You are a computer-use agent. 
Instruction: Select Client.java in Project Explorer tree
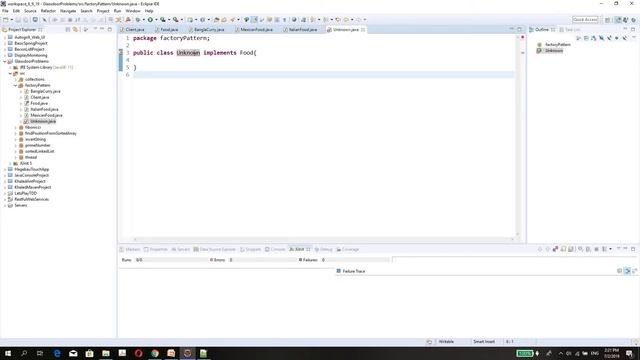coord(40,97)
